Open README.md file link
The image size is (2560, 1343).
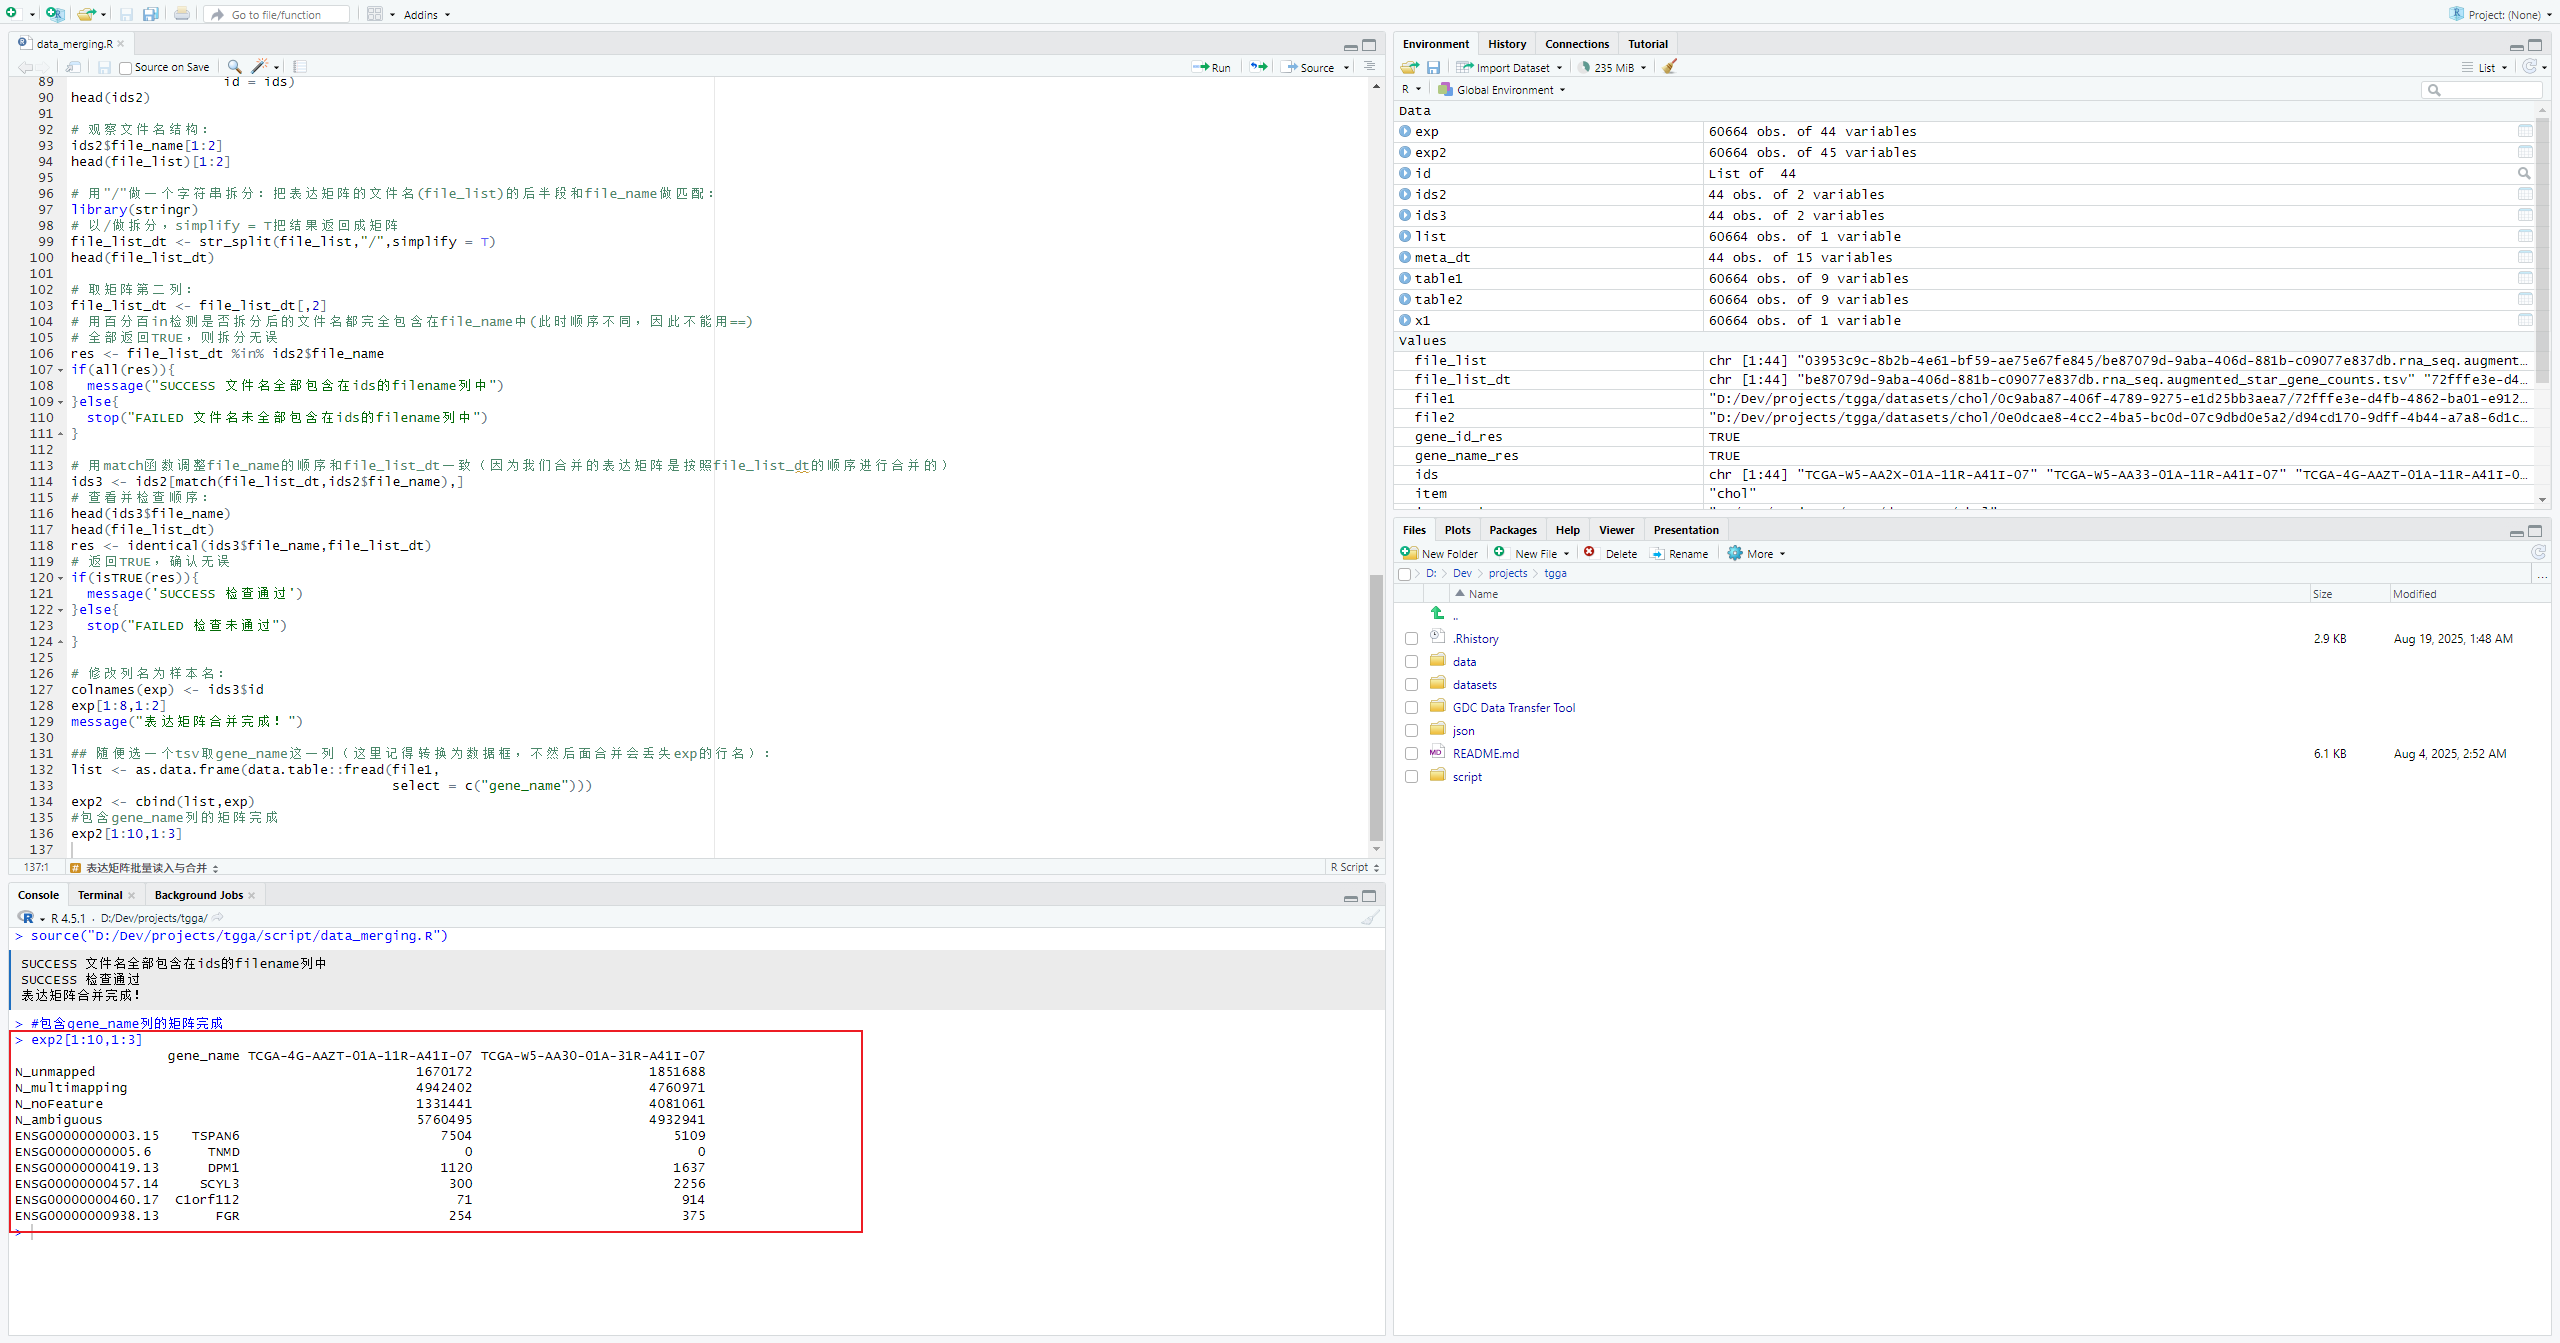[x=1485, y=754]
